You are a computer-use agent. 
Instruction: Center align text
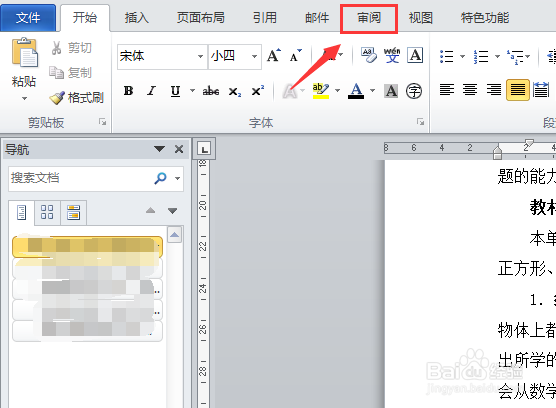[470, 90]
